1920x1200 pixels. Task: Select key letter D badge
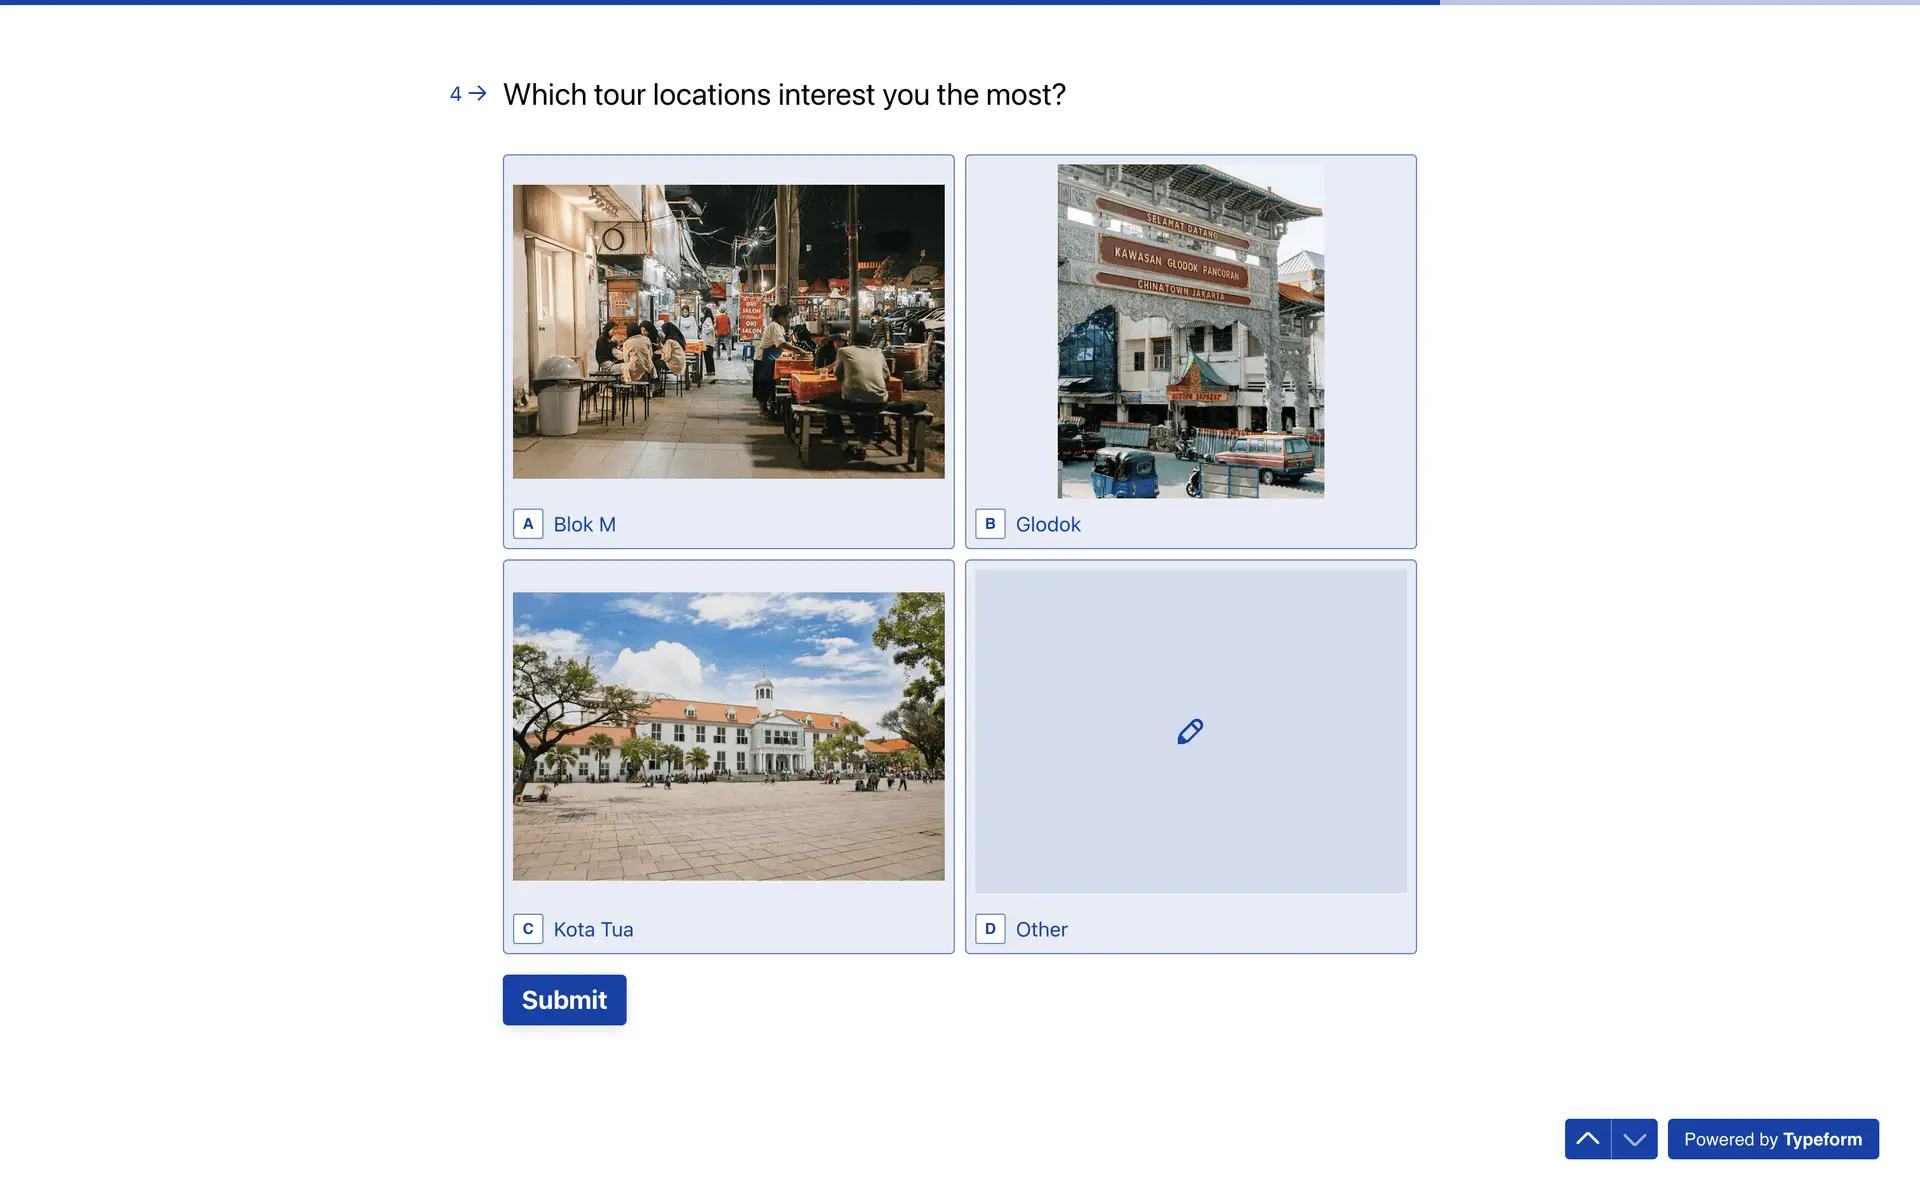990,929
